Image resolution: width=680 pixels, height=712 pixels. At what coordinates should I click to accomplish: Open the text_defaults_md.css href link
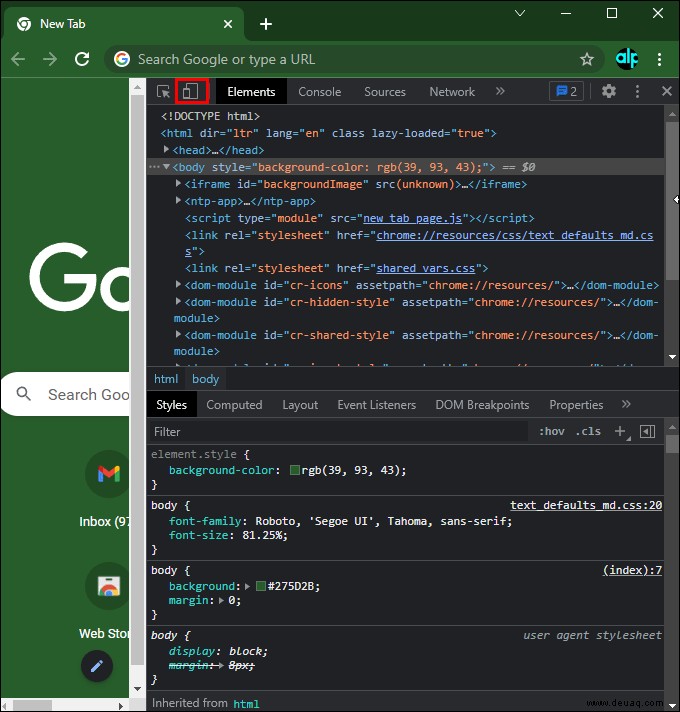tap(514, 235)
